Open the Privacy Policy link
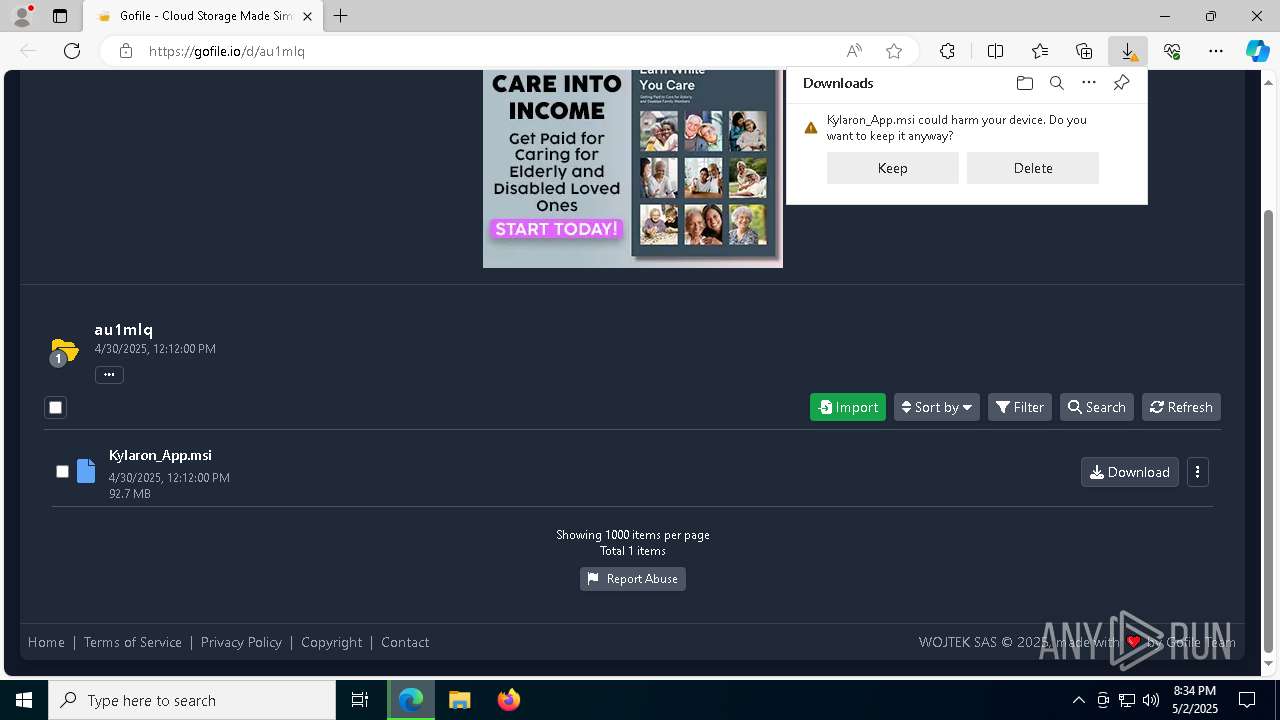The image size is (1280, 720). pos(241,642)
